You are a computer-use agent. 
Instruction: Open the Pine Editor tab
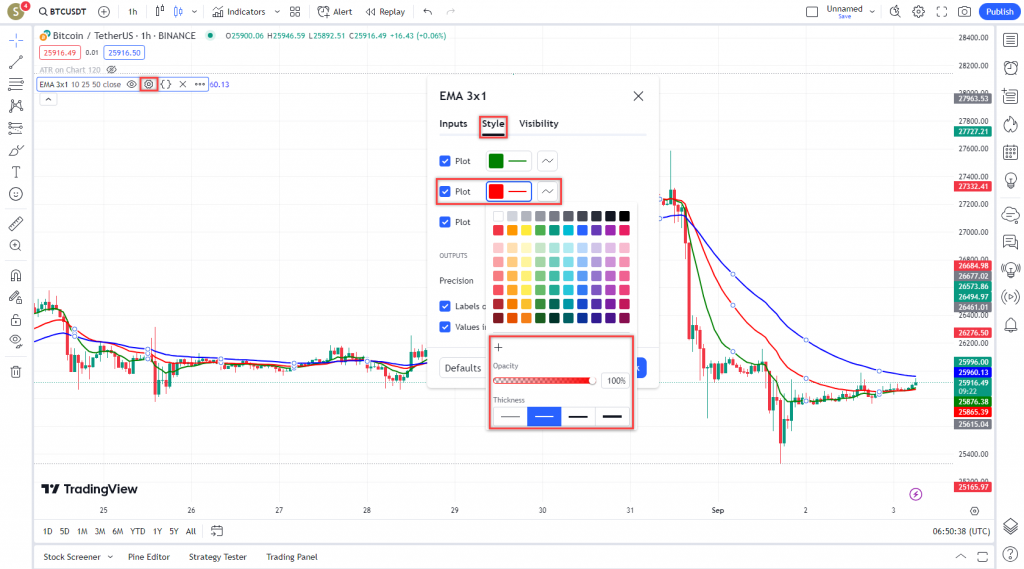(149, 557)
